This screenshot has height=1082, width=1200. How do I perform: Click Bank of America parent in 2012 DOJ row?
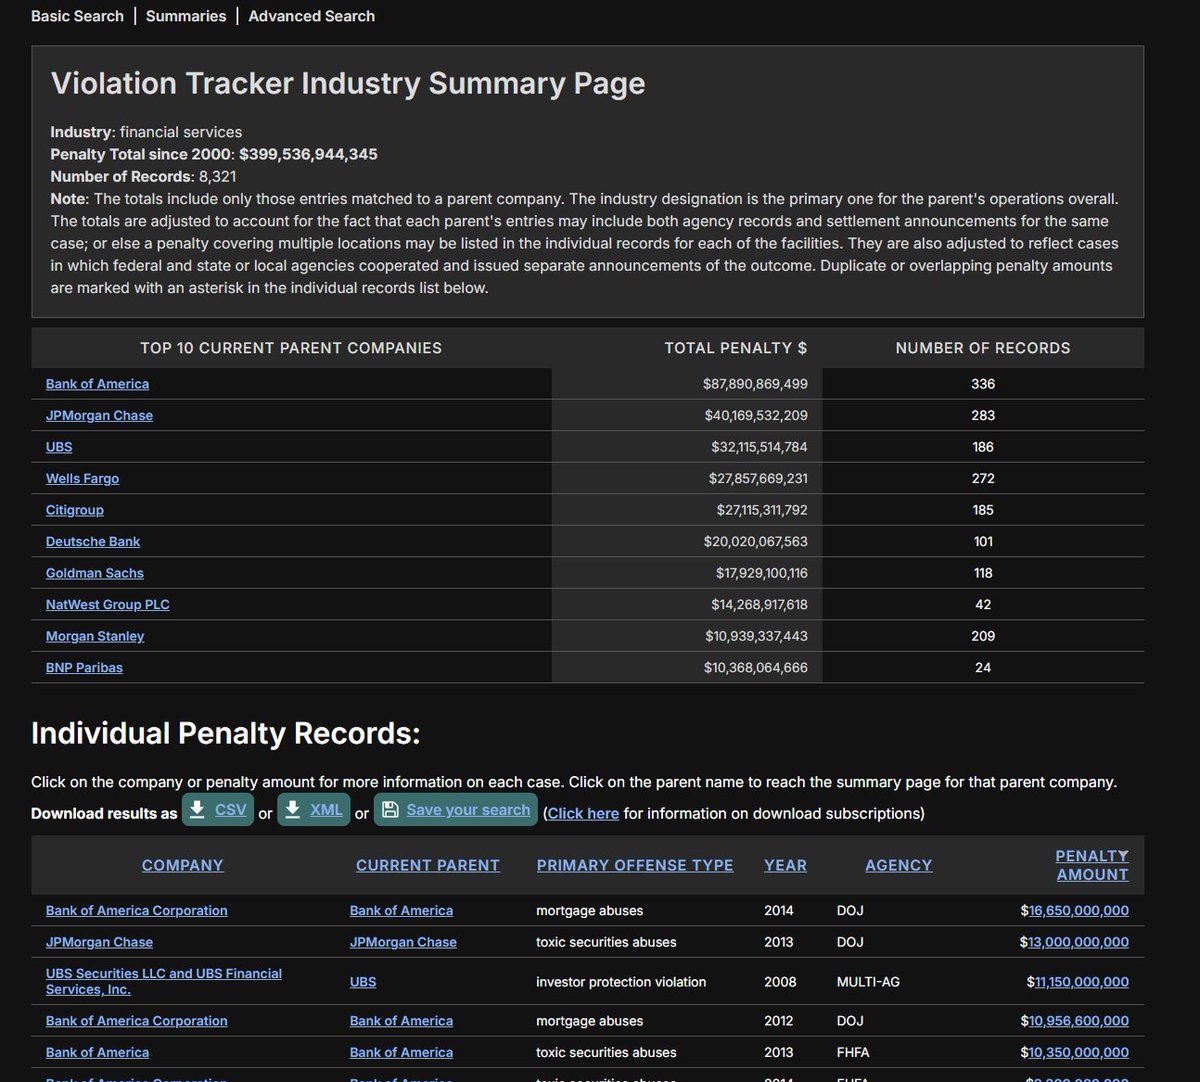pyautogui.click(x=401, y=1021)
